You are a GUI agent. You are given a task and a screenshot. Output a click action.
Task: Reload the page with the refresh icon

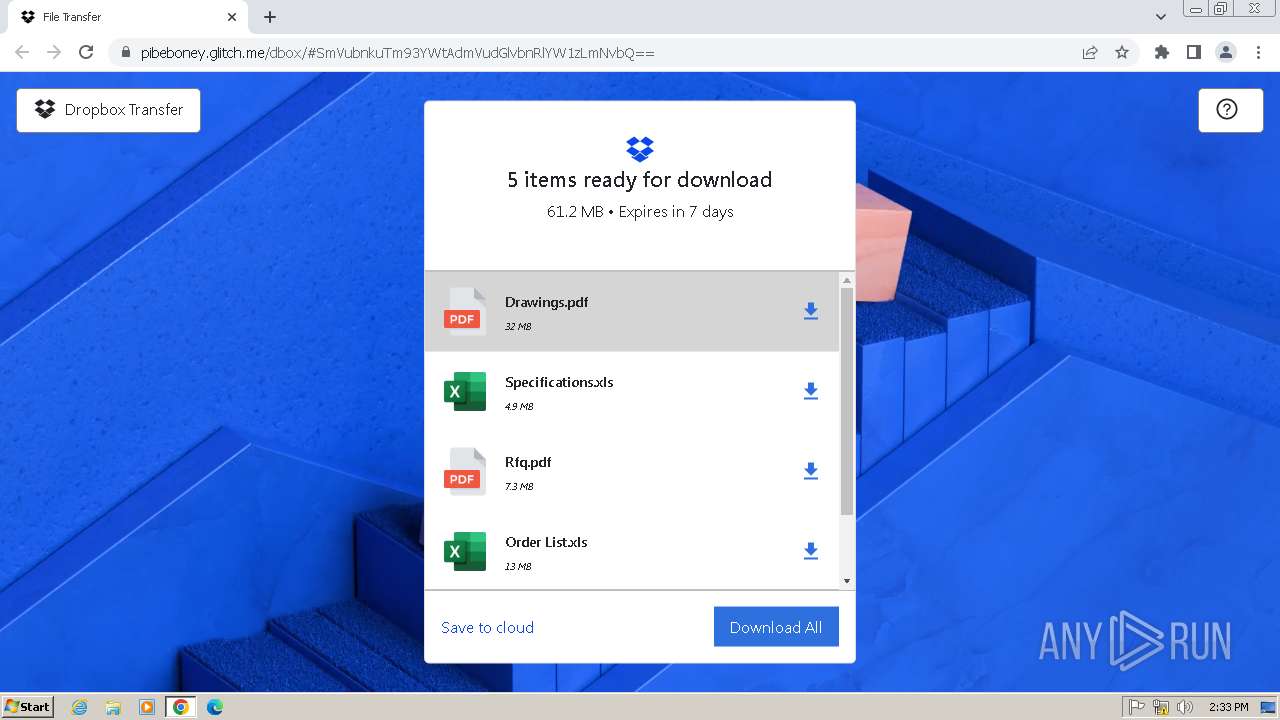pyautogui.click(x=86, y=52)
